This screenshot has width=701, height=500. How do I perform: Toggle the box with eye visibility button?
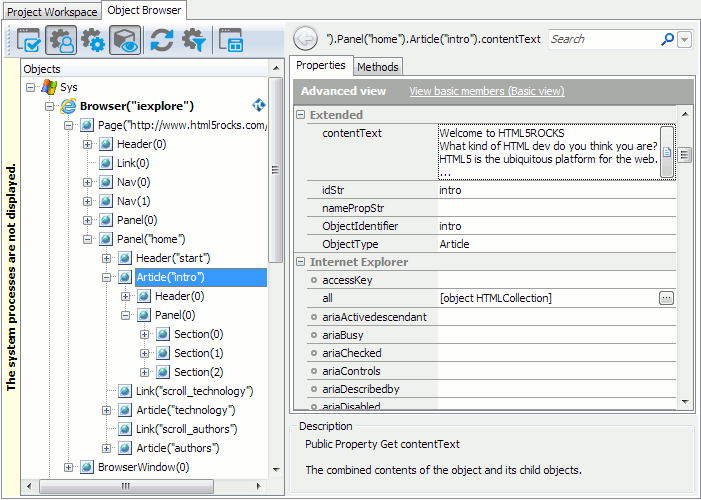(125, 40)
